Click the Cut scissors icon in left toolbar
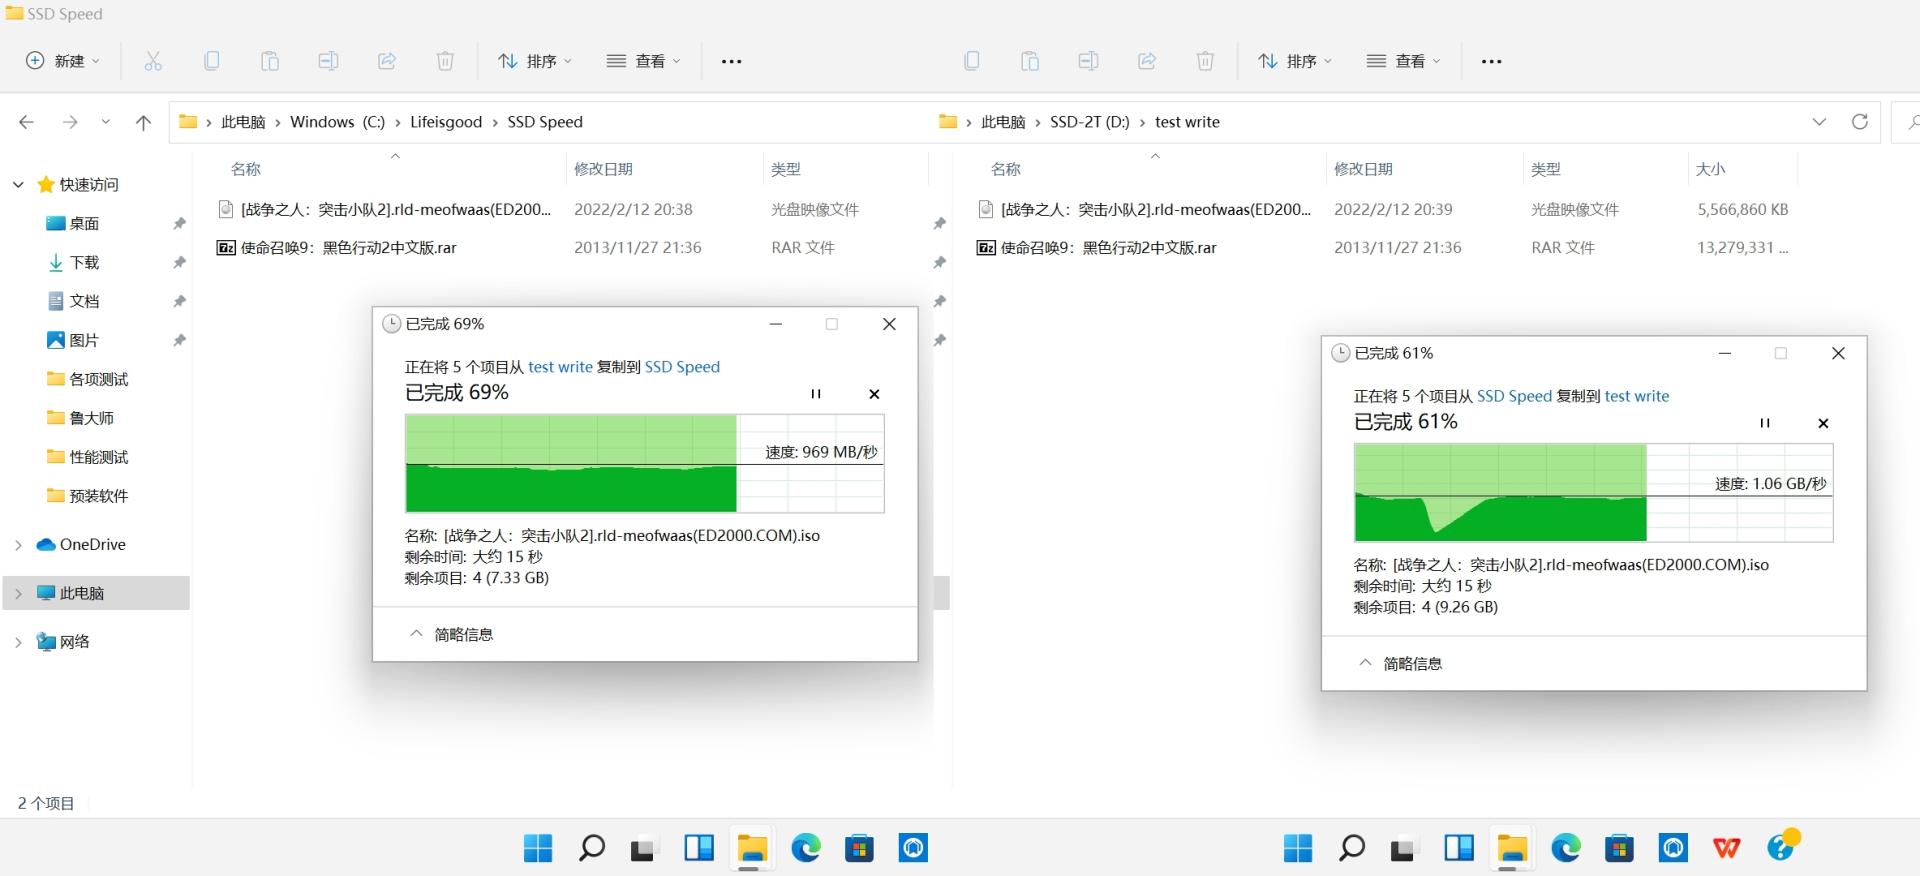 point(153,61)
